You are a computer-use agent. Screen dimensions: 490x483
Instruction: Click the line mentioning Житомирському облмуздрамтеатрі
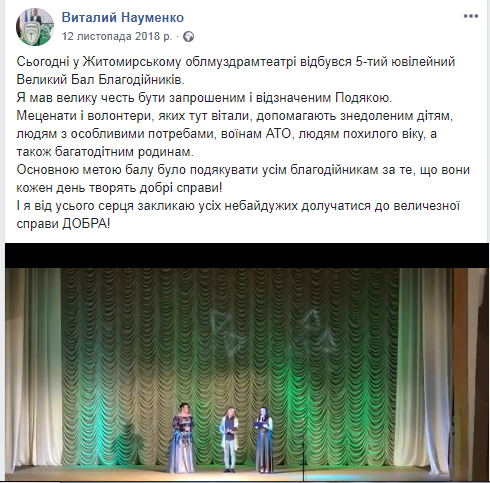[236, 62]
